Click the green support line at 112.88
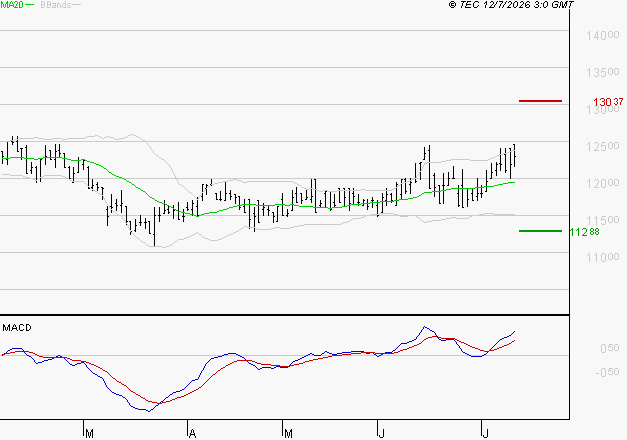Screen dimensions: 627x440 (x=540, y=231)
